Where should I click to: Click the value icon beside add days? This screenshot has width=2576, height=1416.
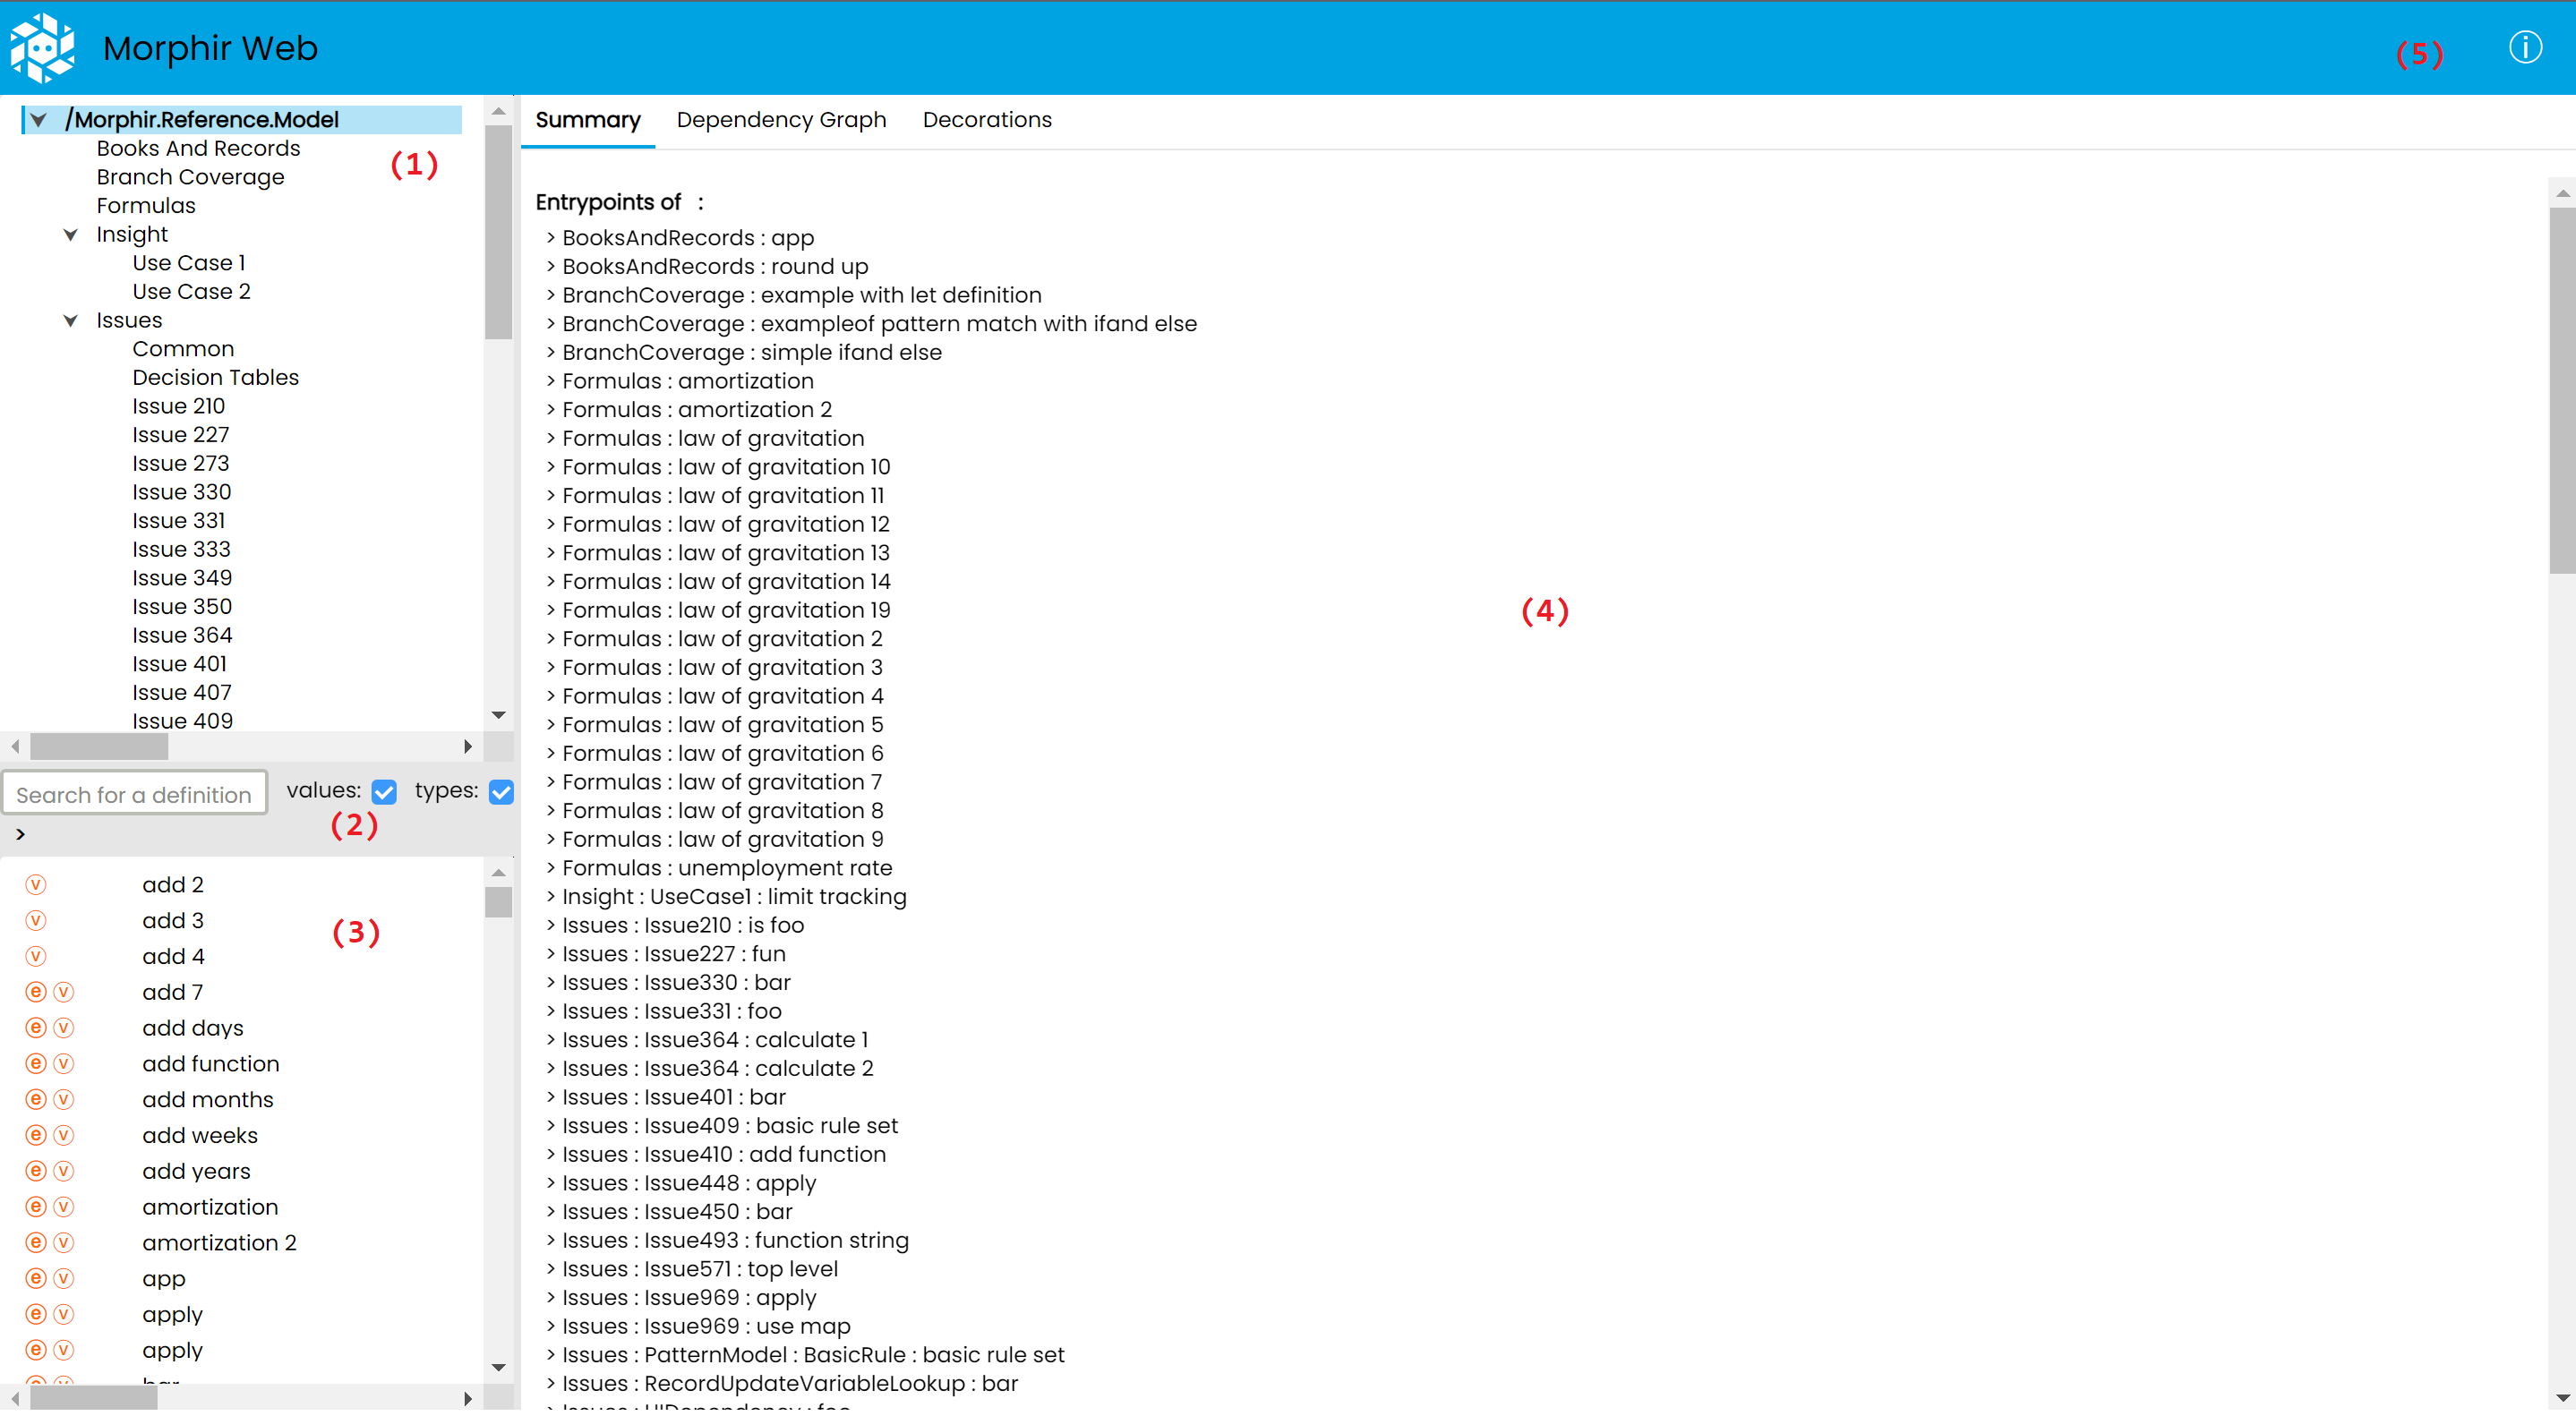point(64,1028)
